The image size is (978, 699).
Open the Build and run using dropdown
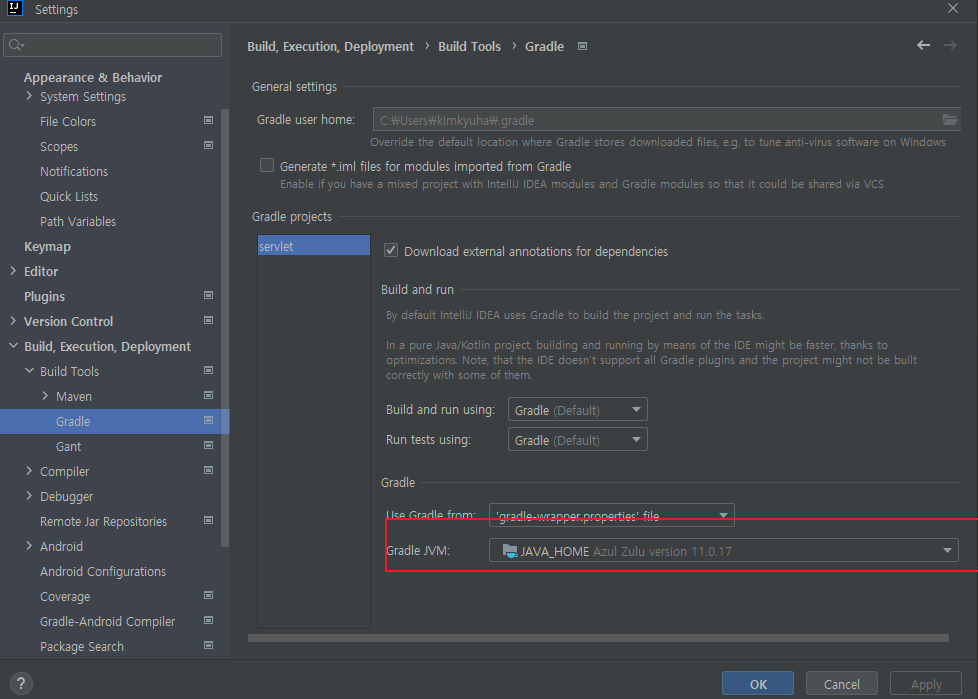578,410
